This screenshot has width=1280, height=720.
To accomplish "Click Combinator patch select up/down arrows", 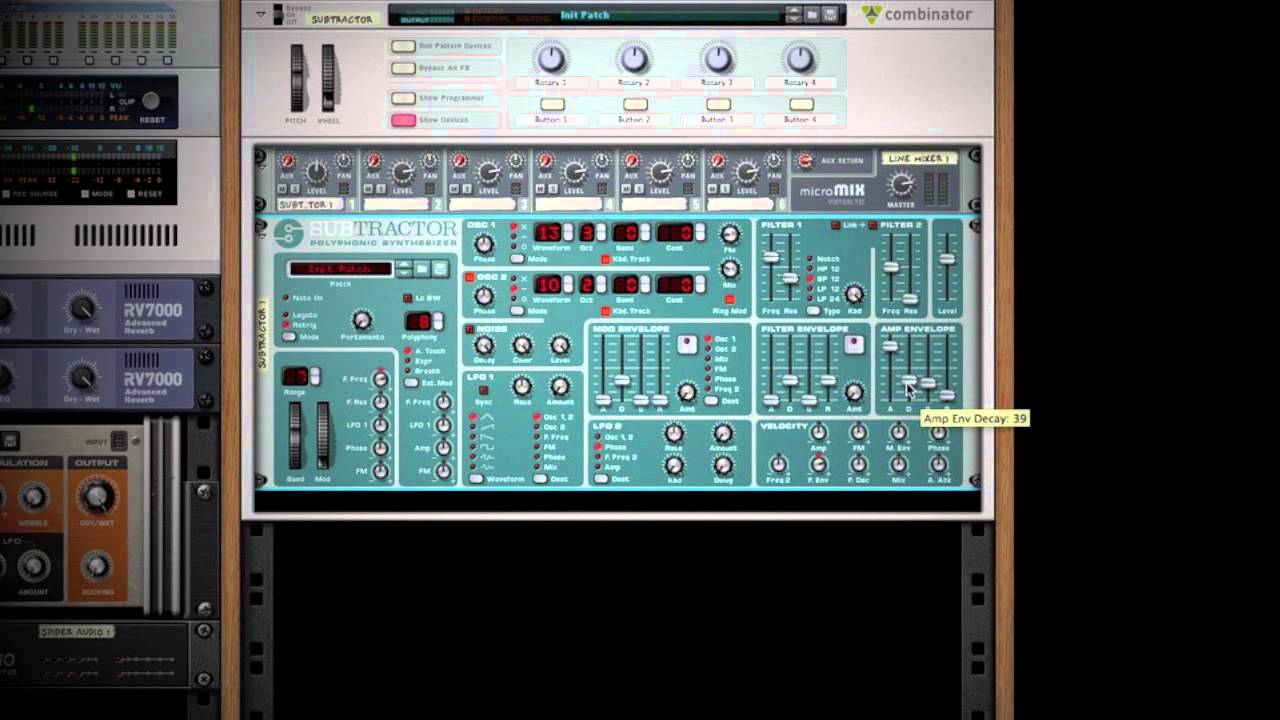I will [x=793, y=14].
